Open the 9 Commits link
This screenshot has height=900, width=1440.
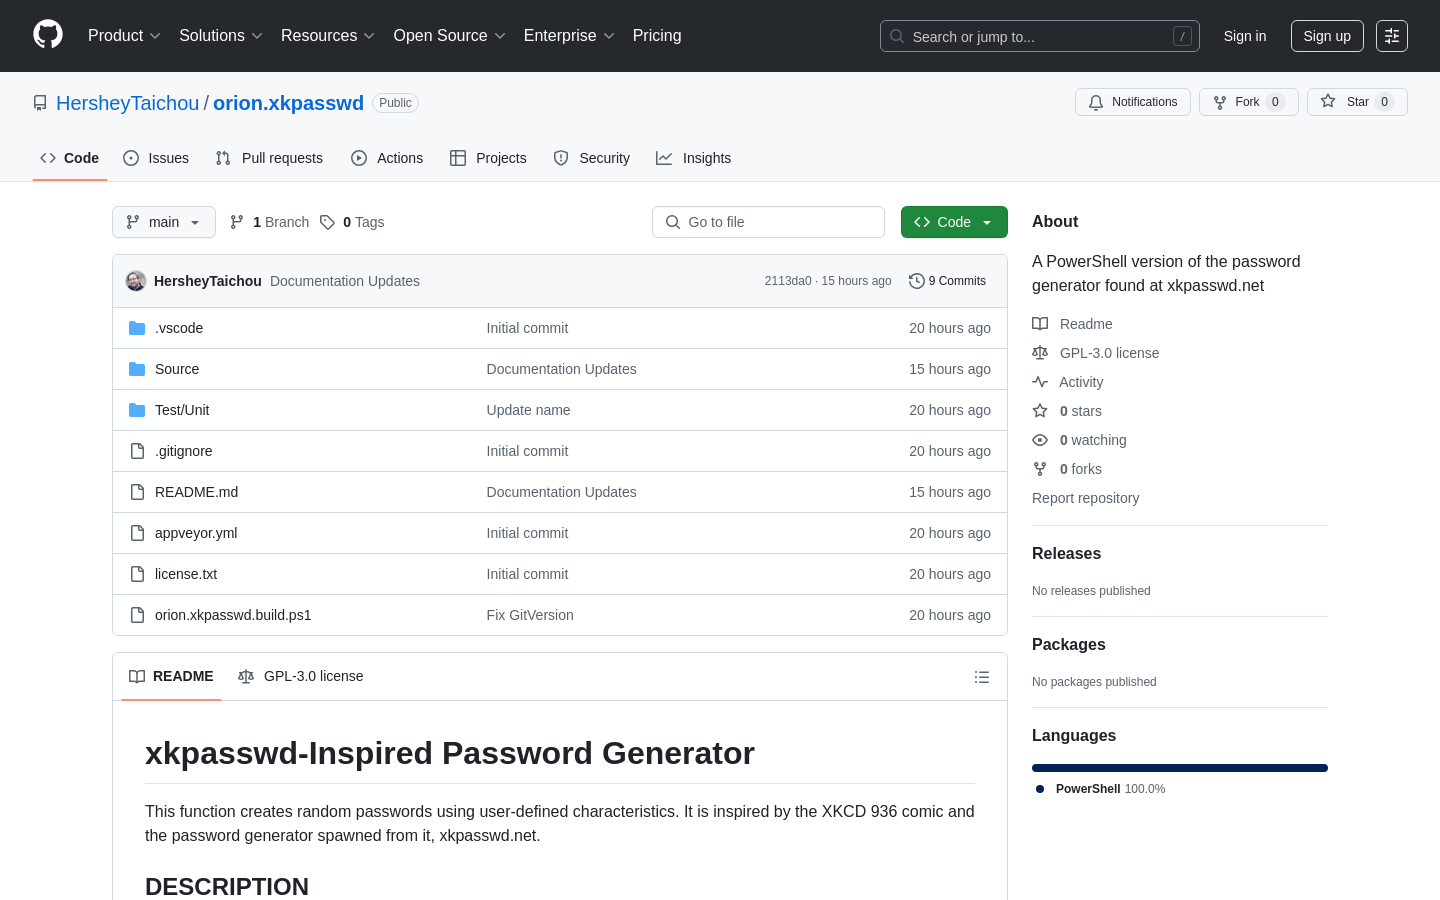click(948, 281)
